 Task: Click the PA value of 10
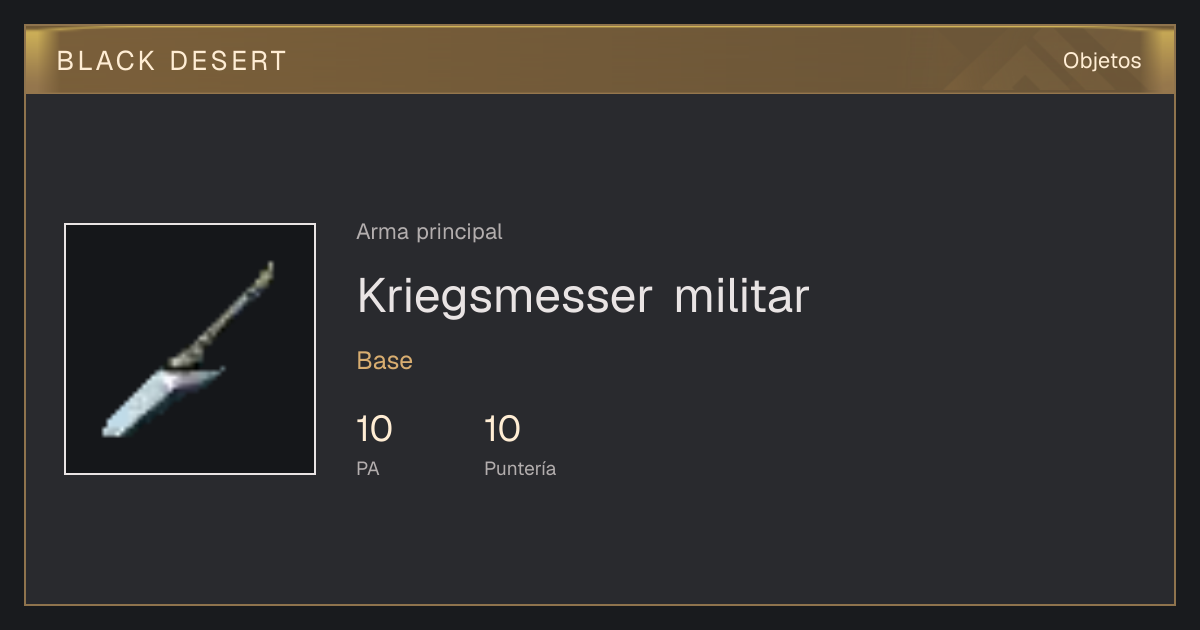tap(374, 430)
